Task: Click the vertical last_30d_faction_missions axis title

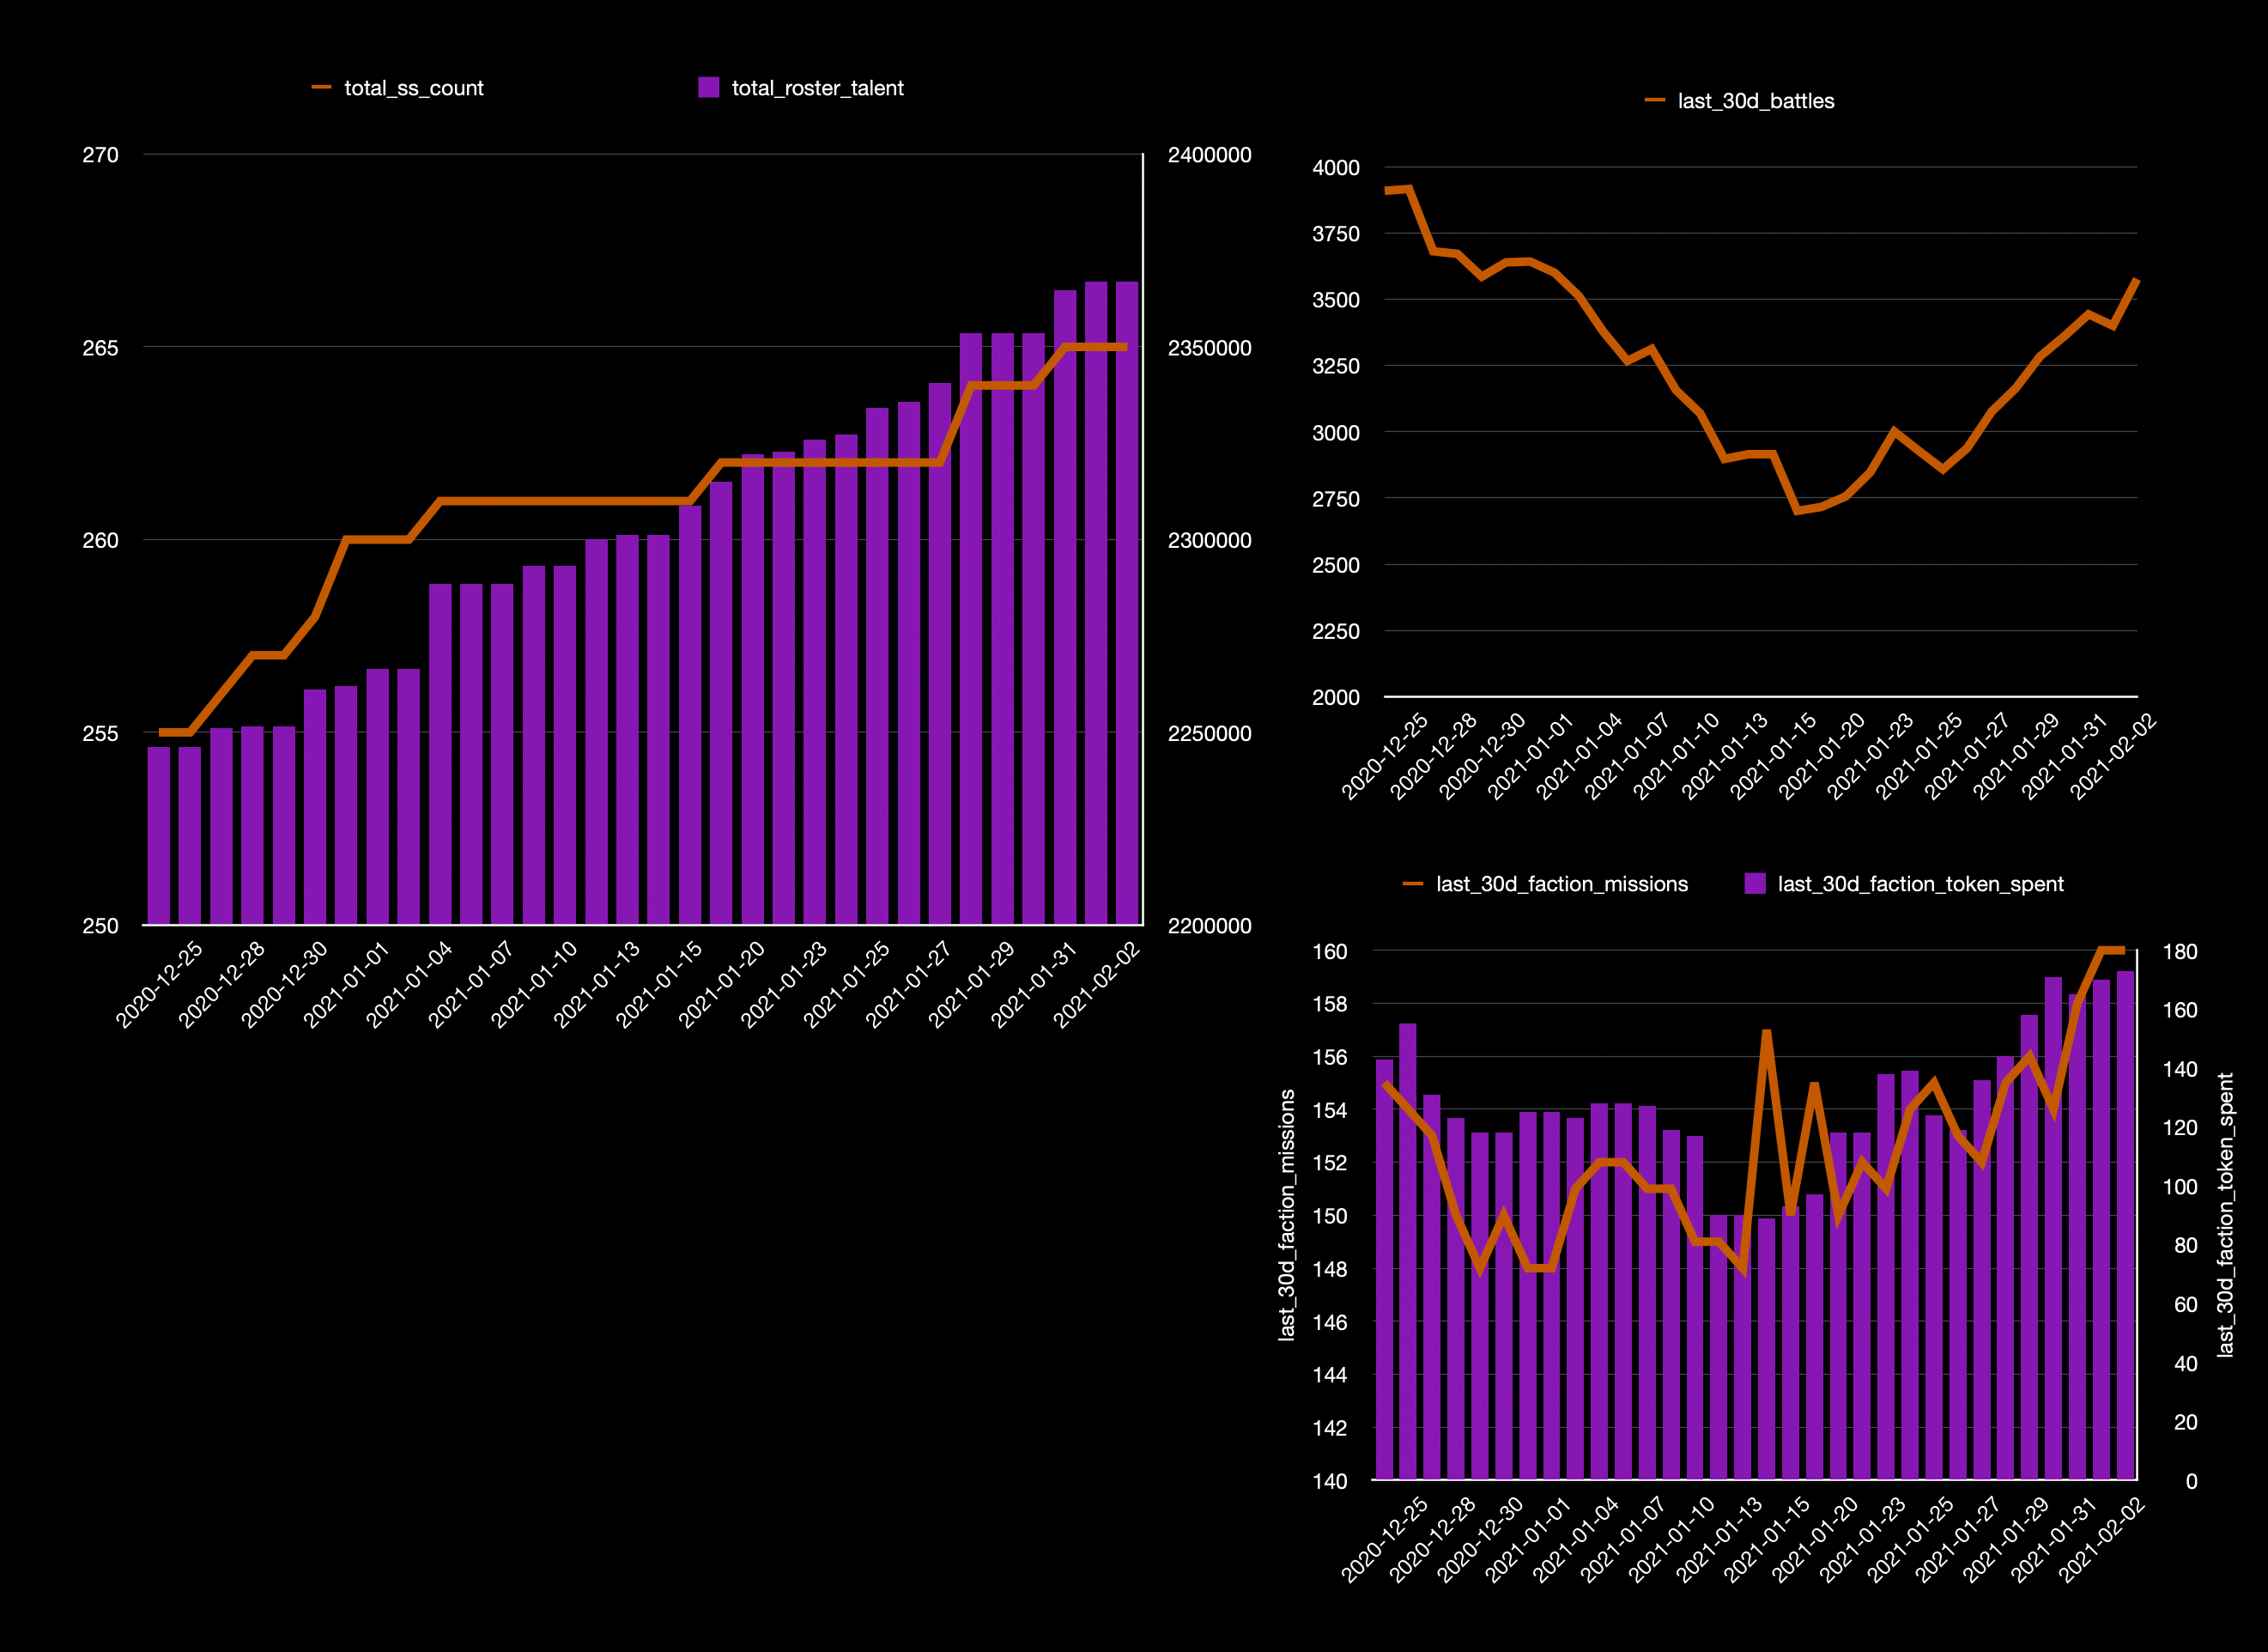Action: click(1287, 1215)
